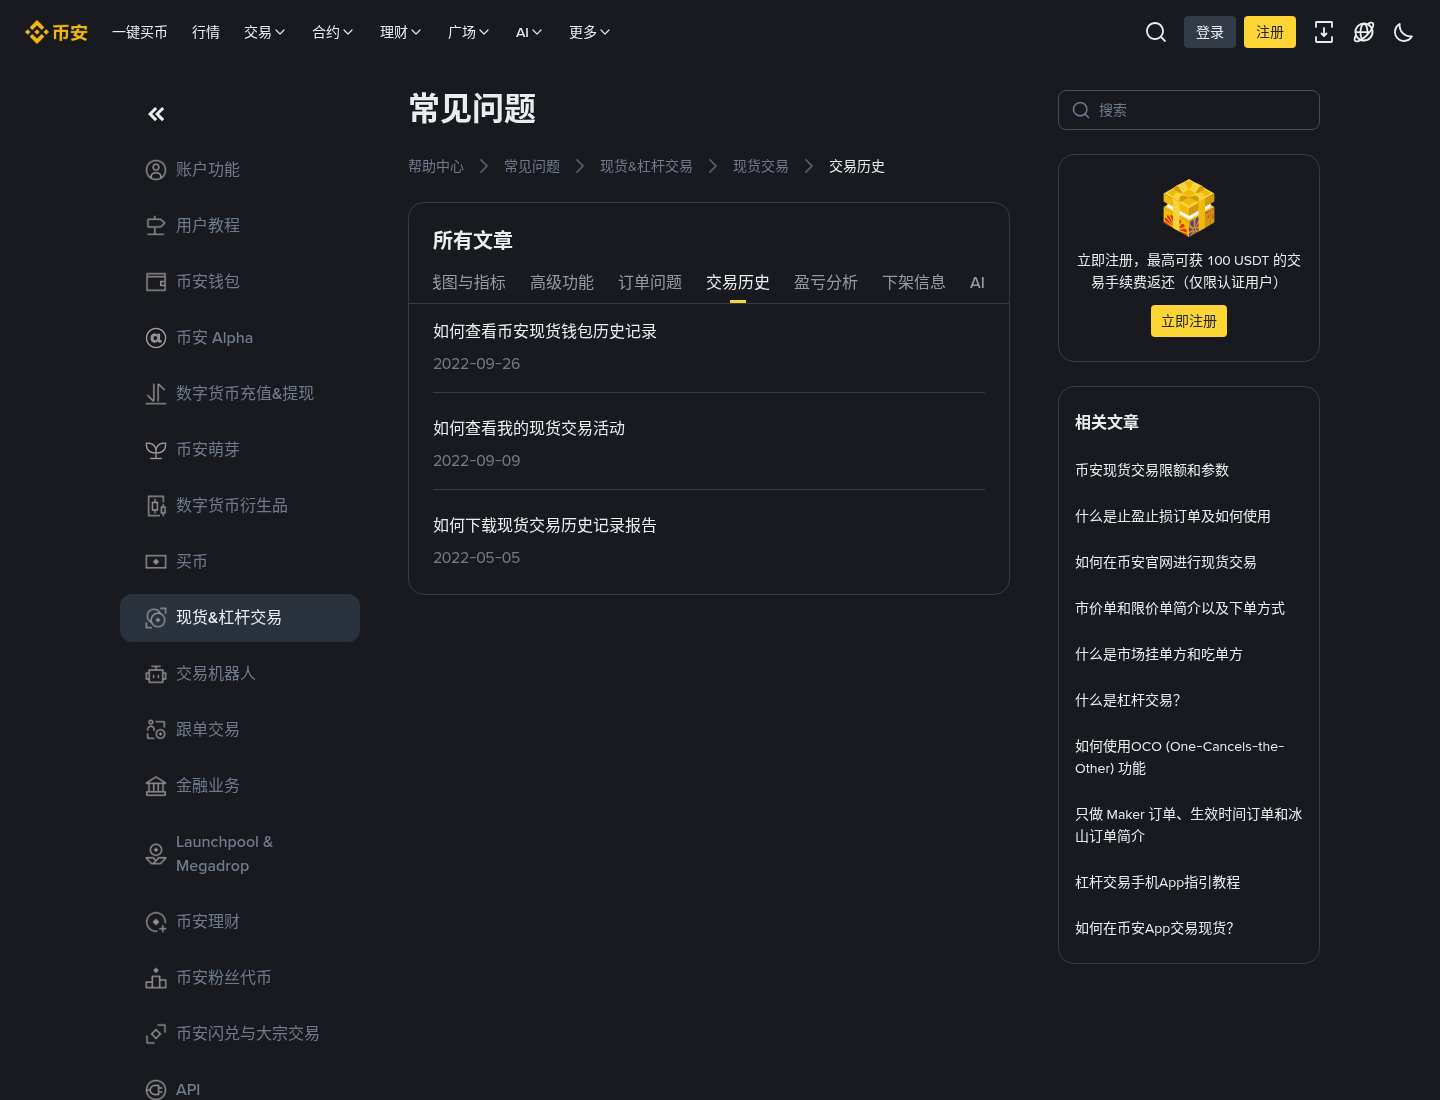
Task: Open 常见问题 breadcrumb link
Action: point(532,166)
